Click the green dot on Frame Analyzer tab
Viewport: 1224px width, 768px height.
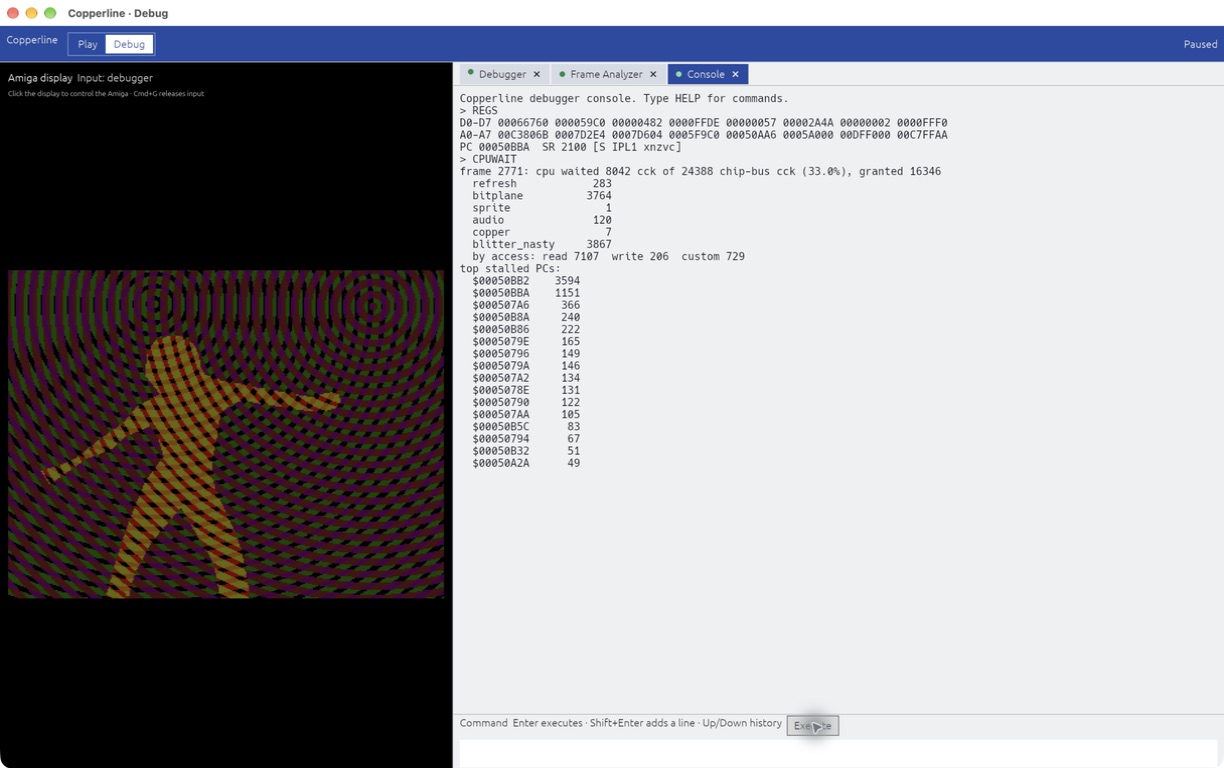562,73
